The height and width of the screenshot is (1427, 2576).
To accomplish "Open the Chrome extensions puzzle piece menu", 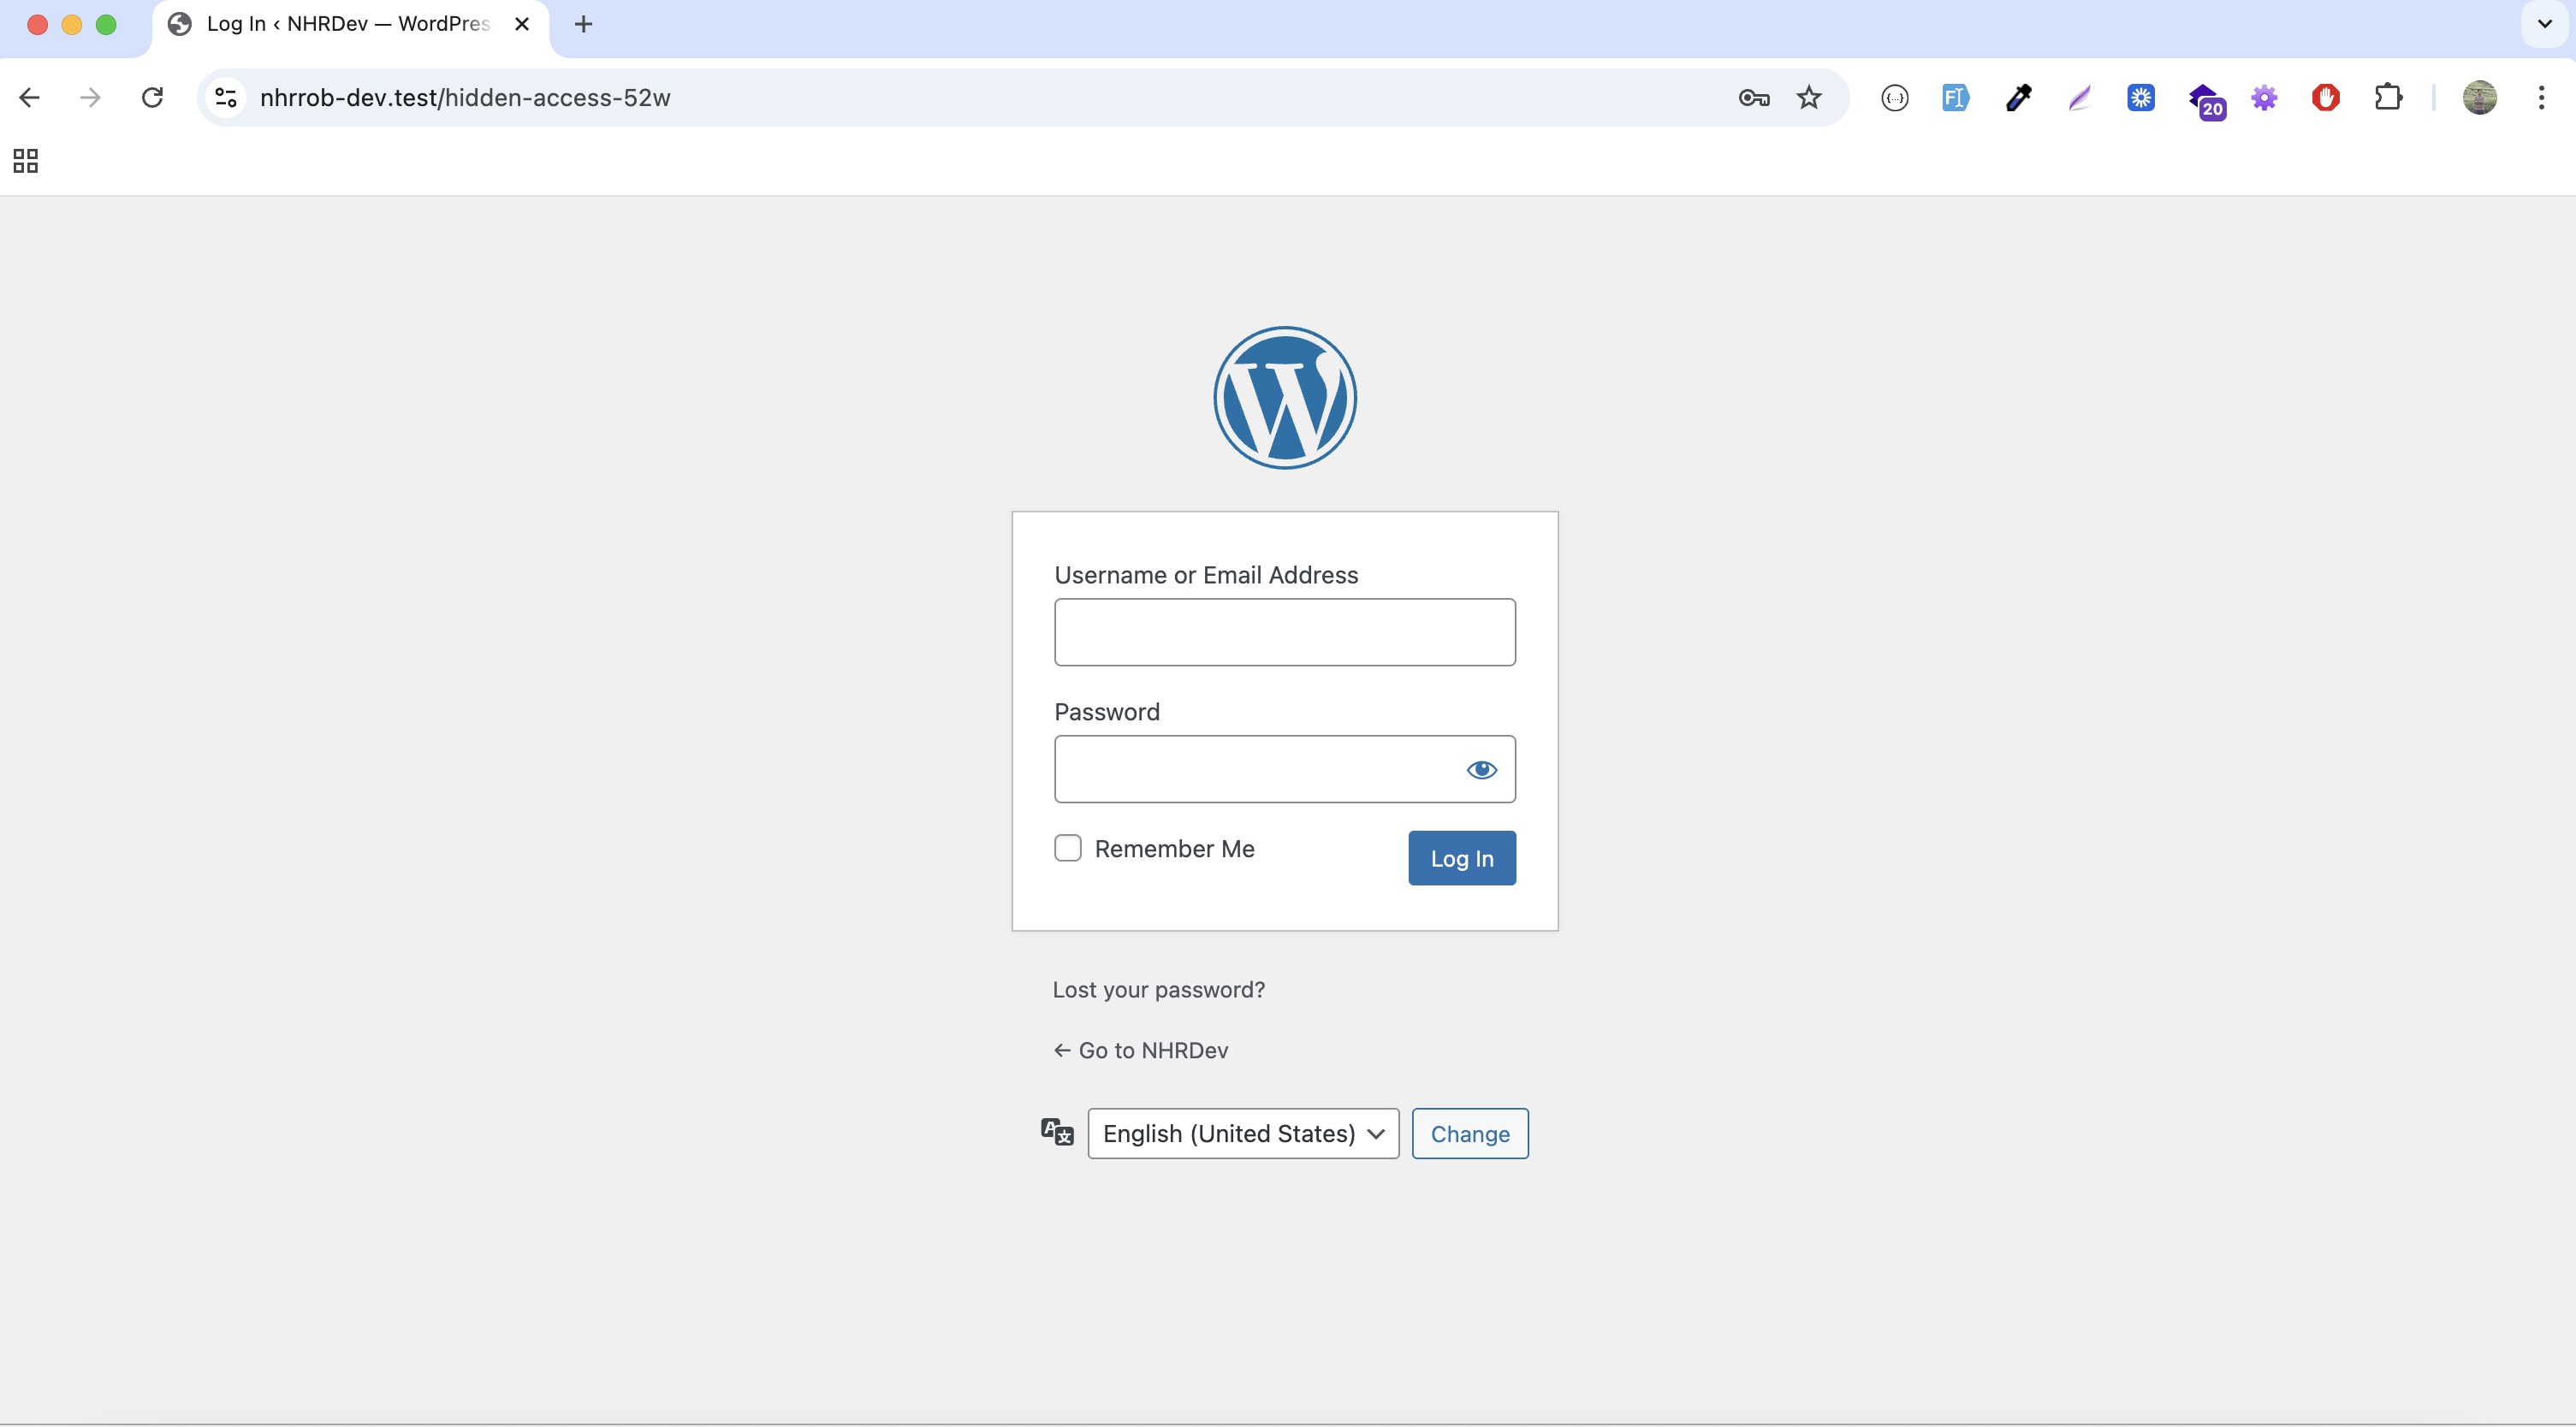I will (x=2389, y=97).
